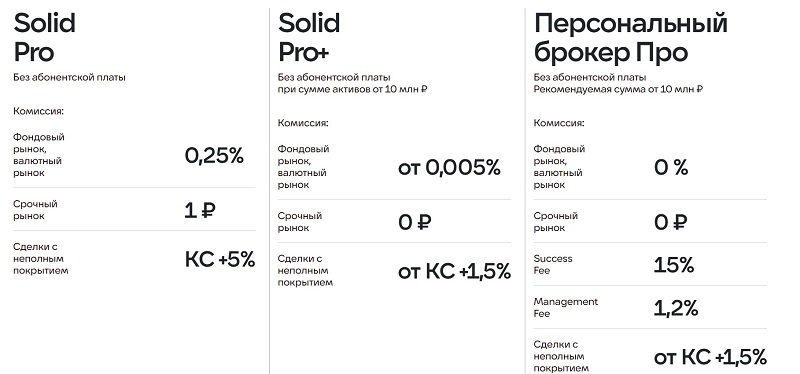Open the Персональный брокер Про tariff title
Viewport: 800px width, 374px height.
[x=631, y=39]
